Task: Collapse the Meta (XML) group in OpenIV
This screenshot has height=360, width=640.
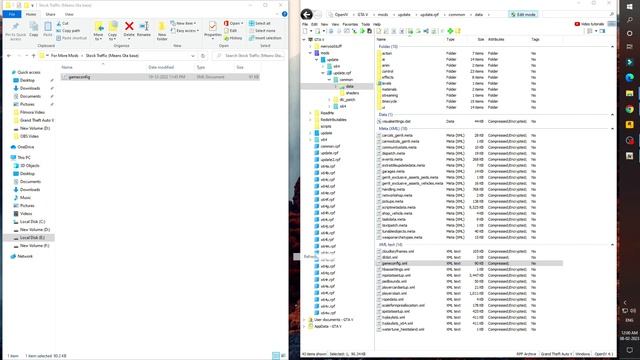Action: [612, 129]
